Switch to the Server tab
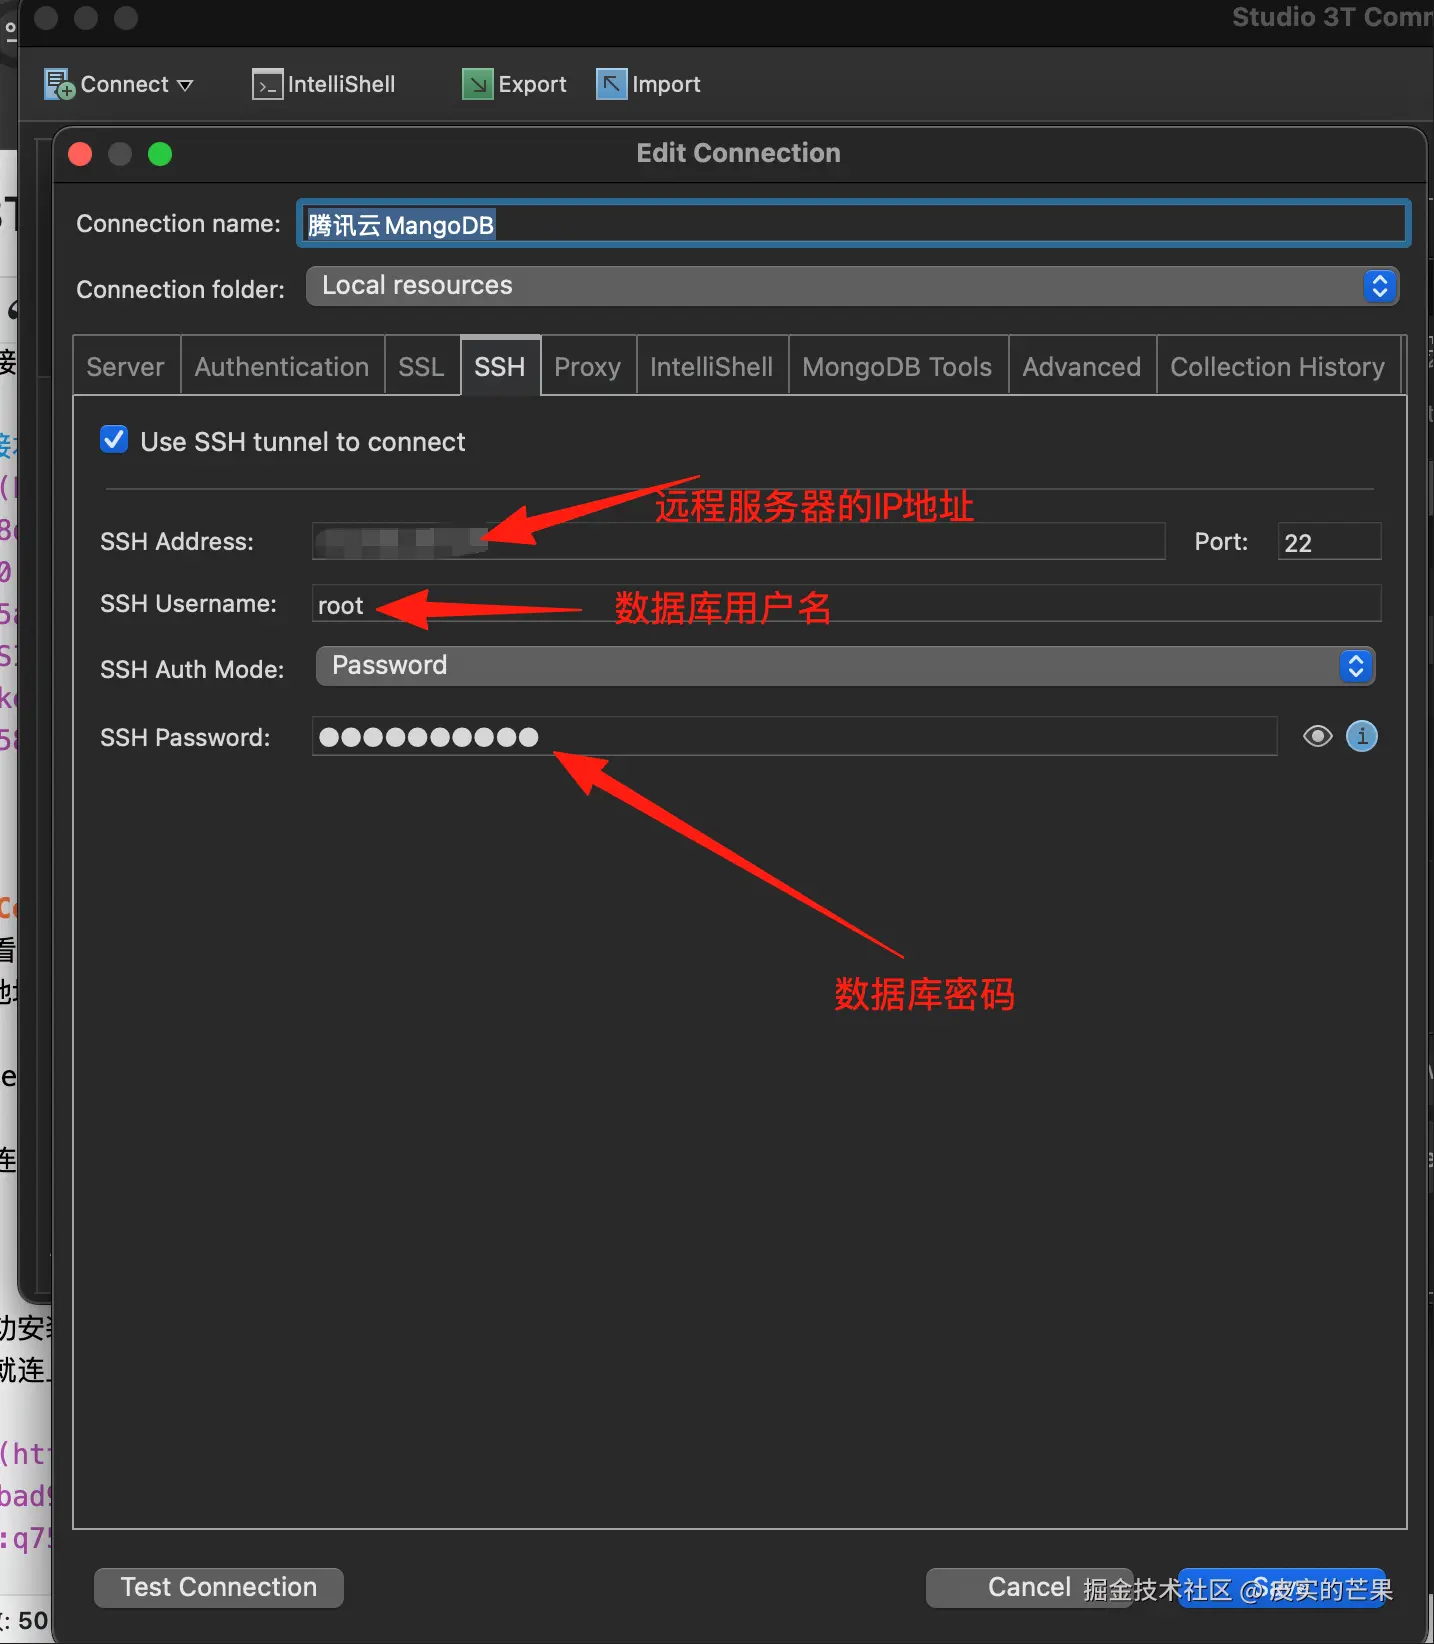 [126, 367]
